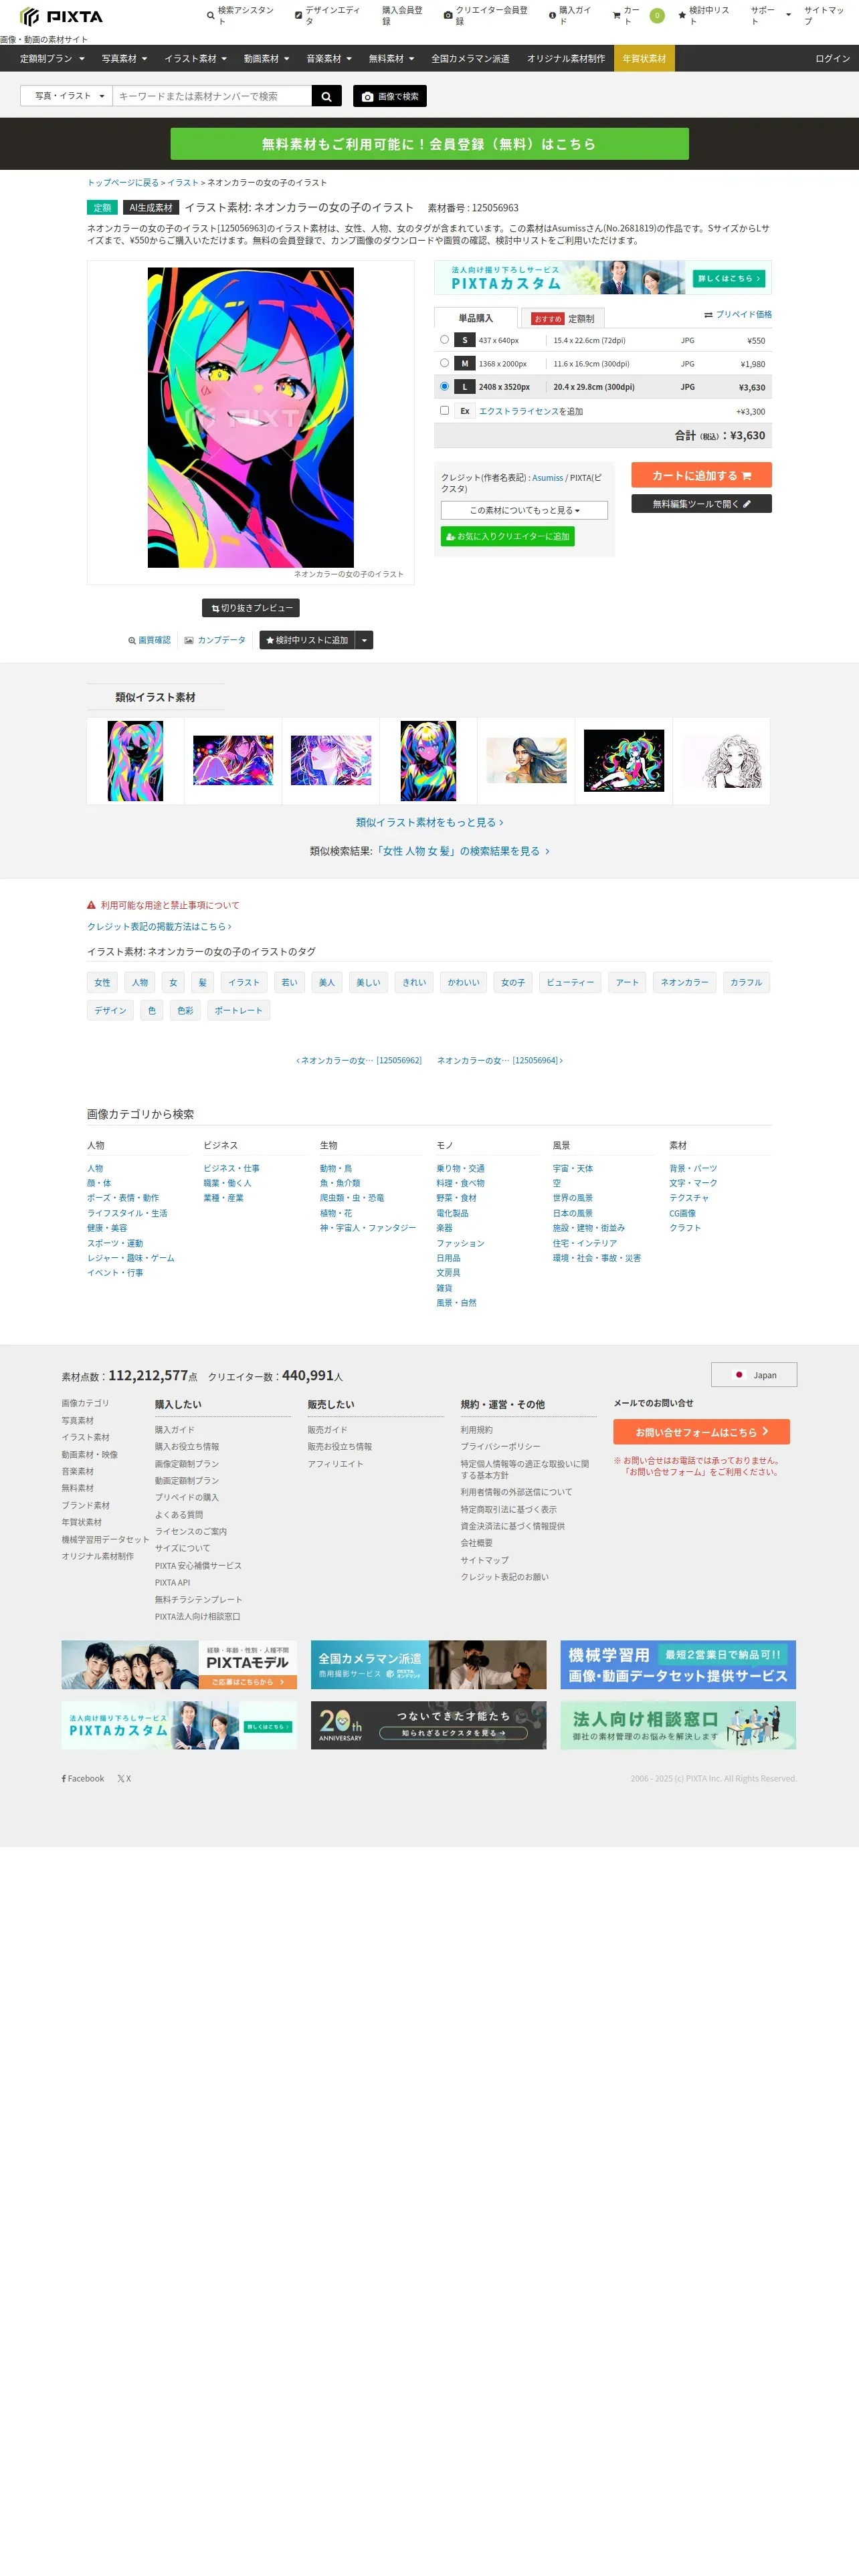This screenshot has height=2576, width=859.
Task: Open the first similar illustration thumbnail
Action: [135, 761]
